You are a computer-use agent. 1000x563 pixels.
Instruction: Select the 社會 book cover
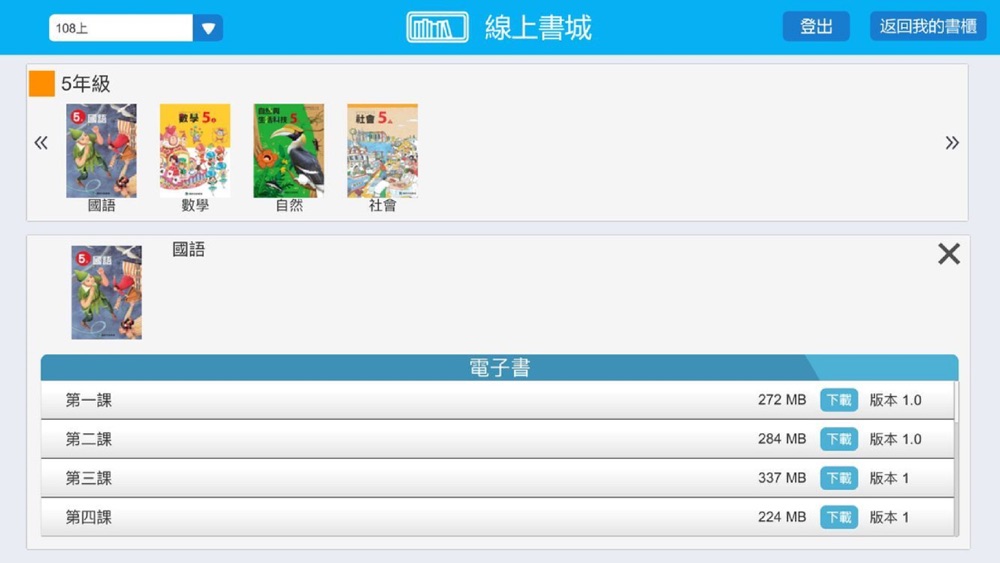point(383,150)
